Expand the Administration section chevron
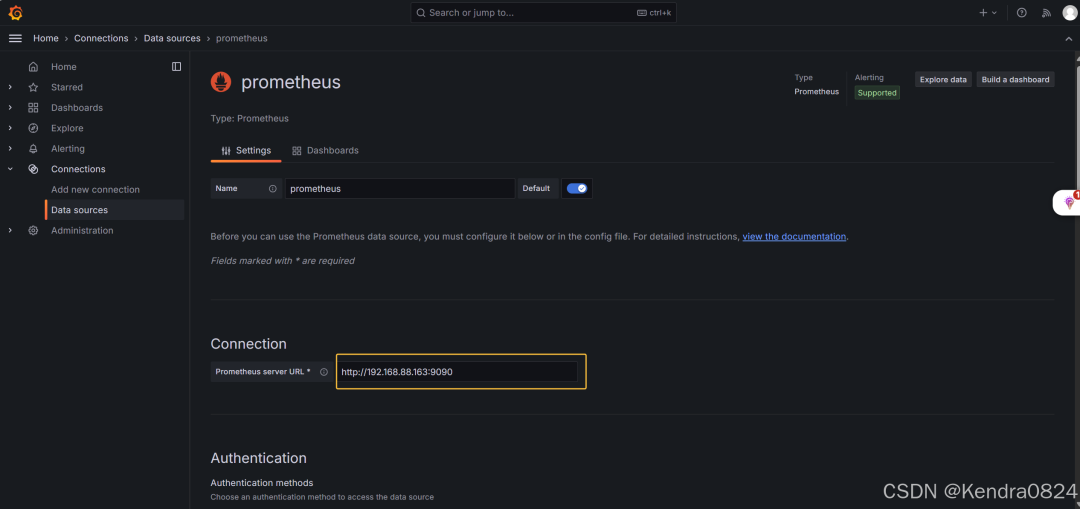1080x509 pixels. click(x=10, y=230)
